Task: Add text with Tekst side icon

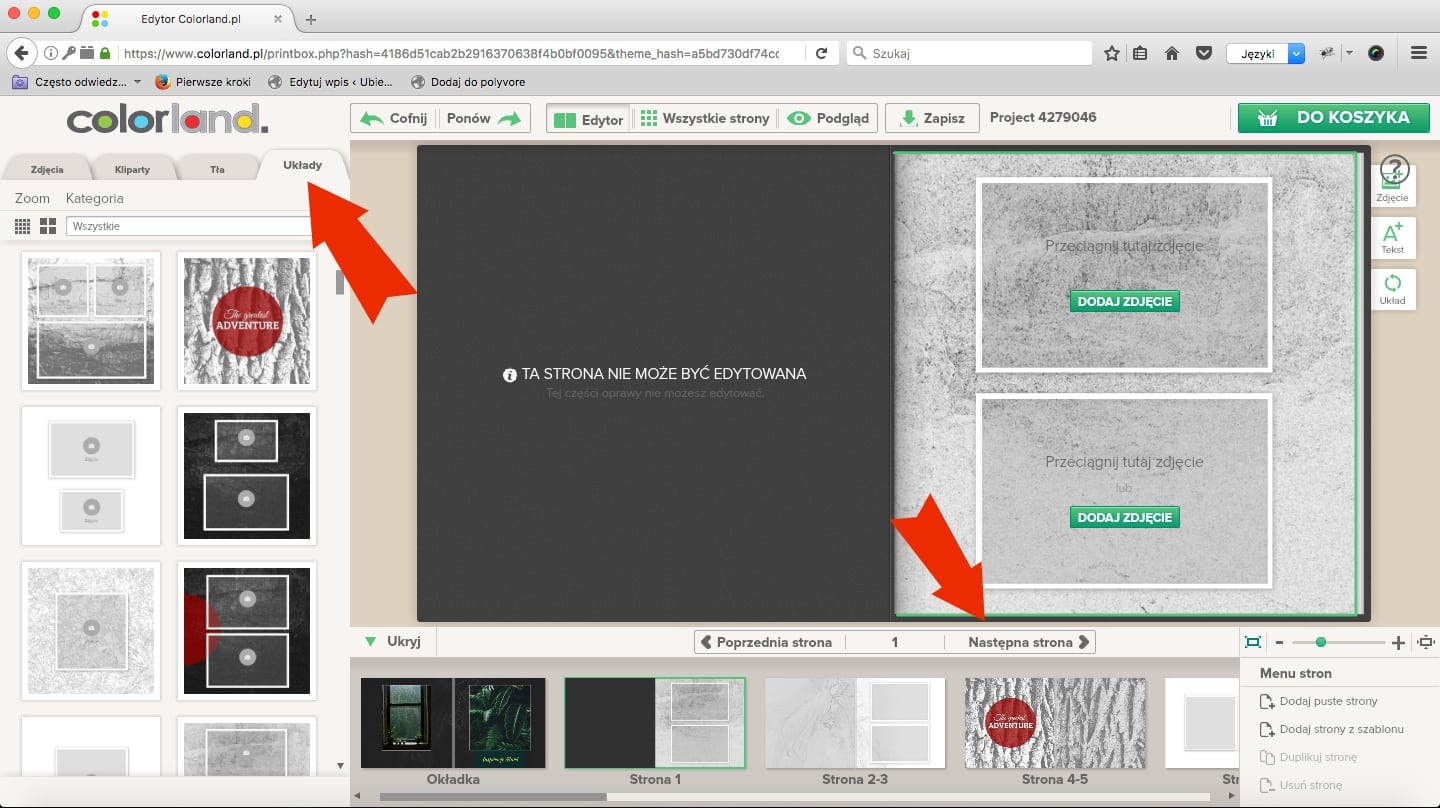Action: click(x=1392, y=238)
